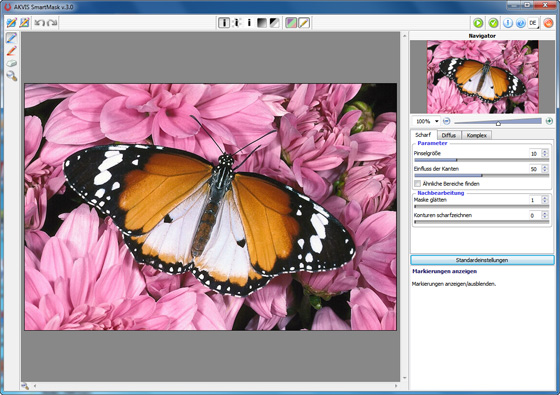Click the save strokes icon with orange pencil
Screen dimensions: 560x395
click(24, 23)
